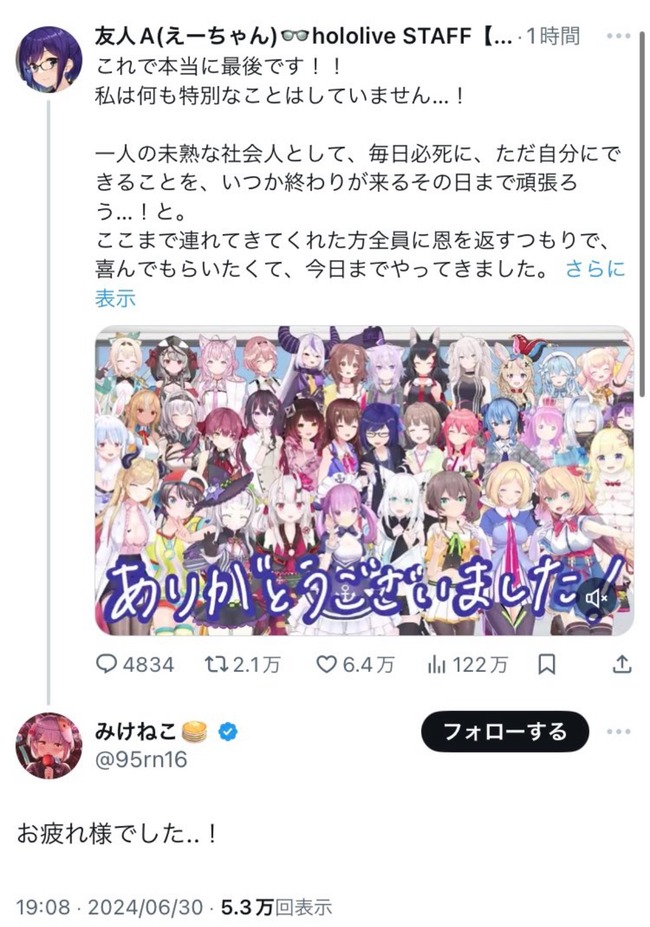This screenshot has width=650, height=927.
Task: Open the reply icon showing 4834 comments
Action: click(x=106, y=665)
